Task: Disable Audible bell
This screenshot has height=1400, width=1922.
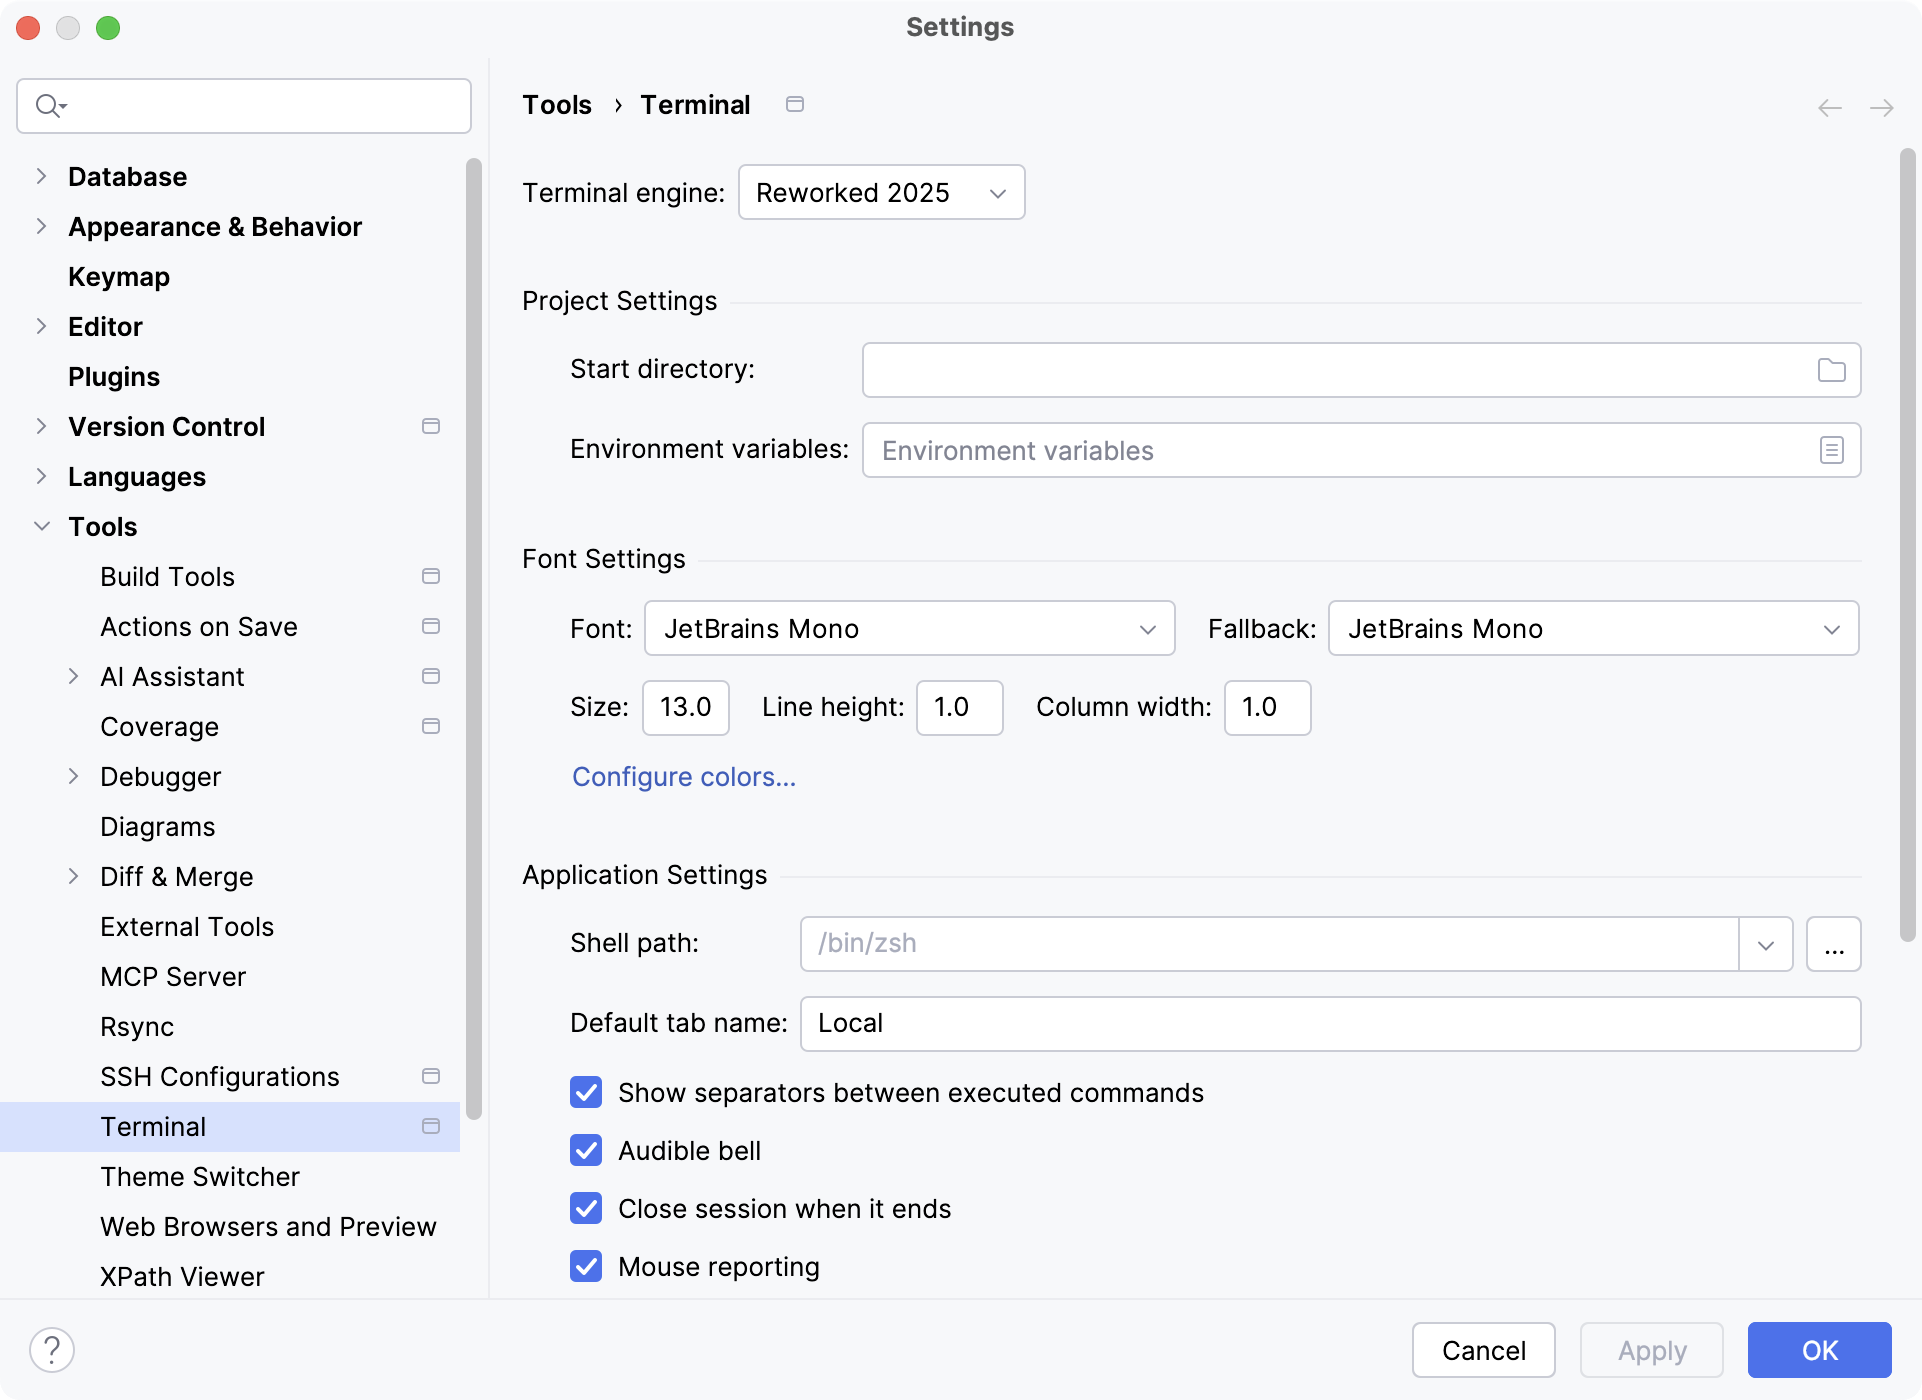Action: point(586,1150)
